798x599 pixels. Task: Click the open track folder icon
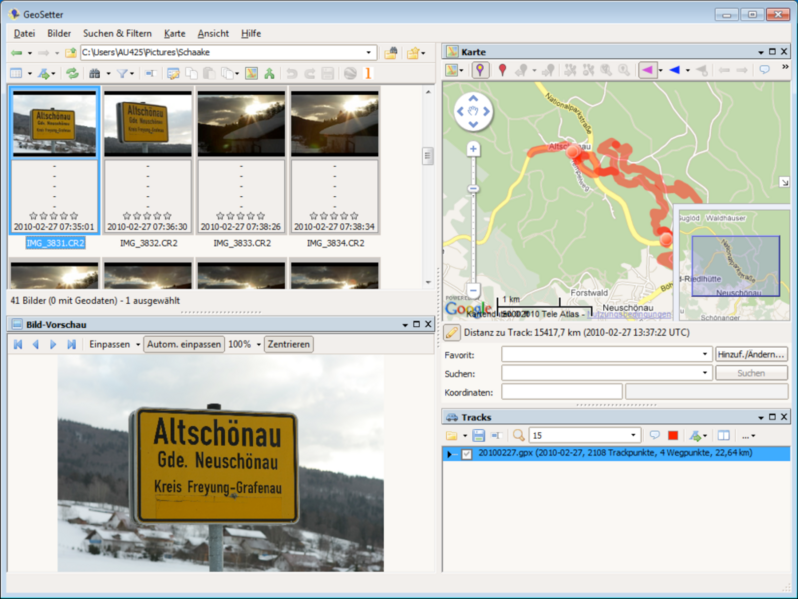(451, 435)
